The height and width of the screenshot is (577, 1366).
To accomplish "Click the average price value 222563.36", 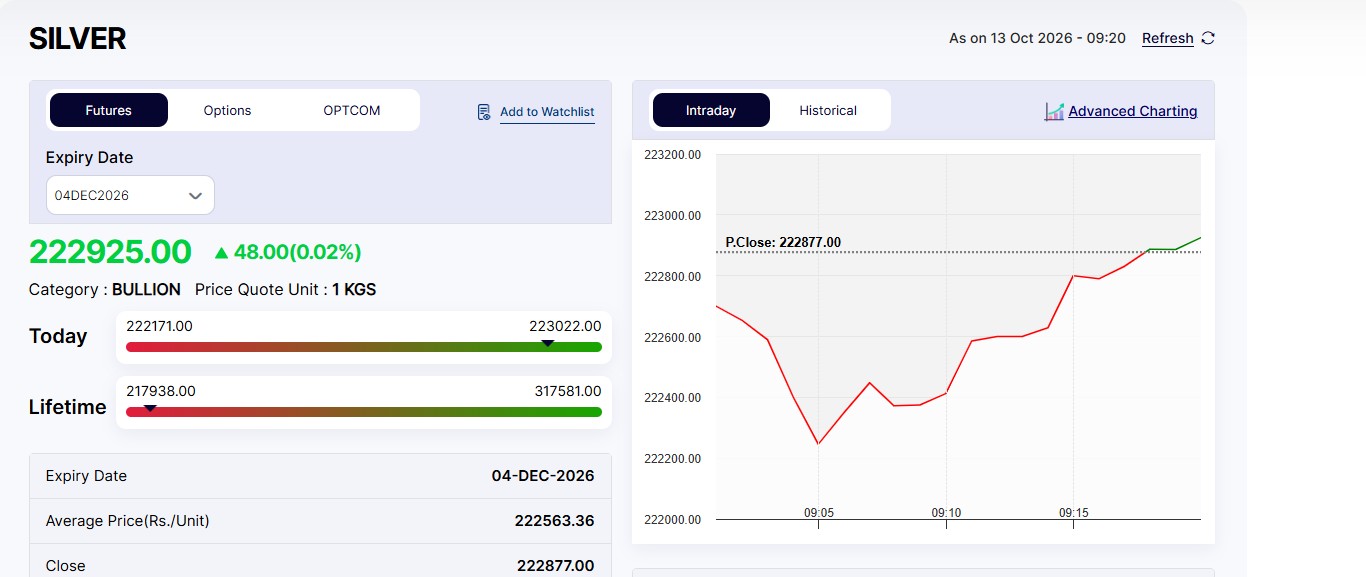I will (555, 521).
